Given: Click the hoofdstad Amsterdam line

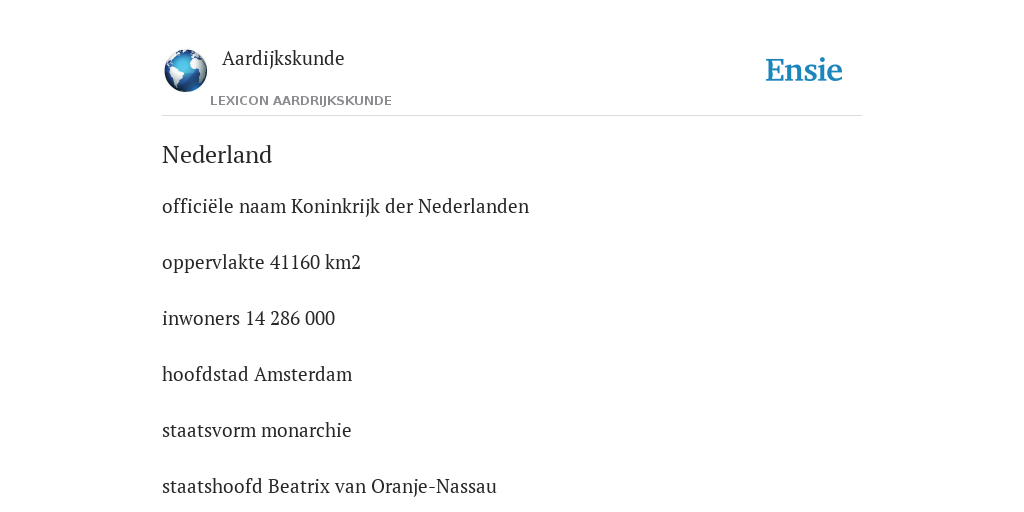Looking at the screenshot, I should click(257, 375).
